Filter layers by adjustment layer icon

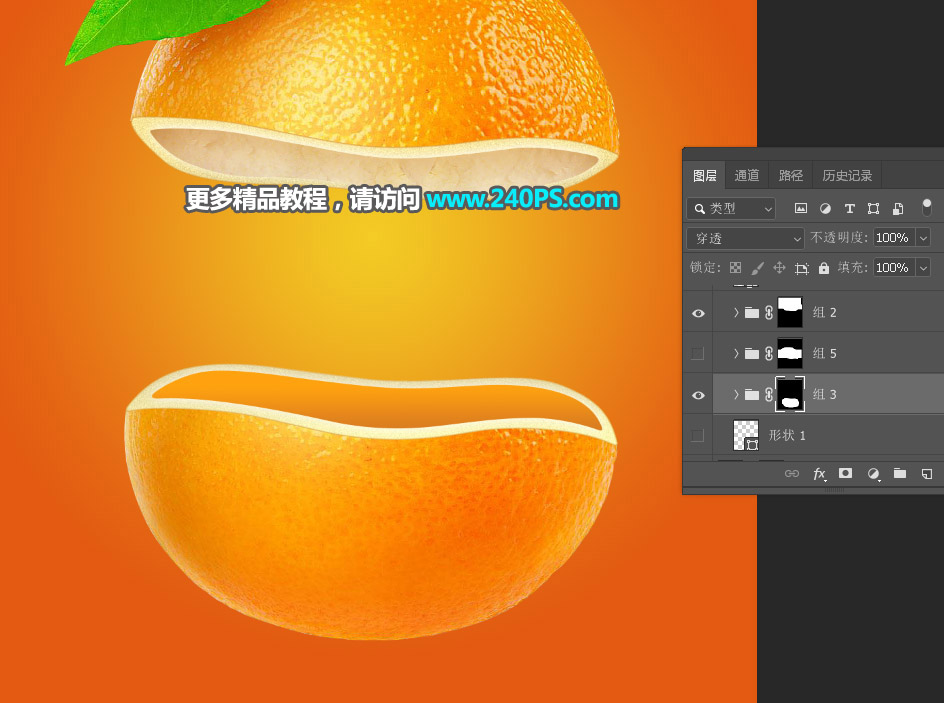point(825,208)
